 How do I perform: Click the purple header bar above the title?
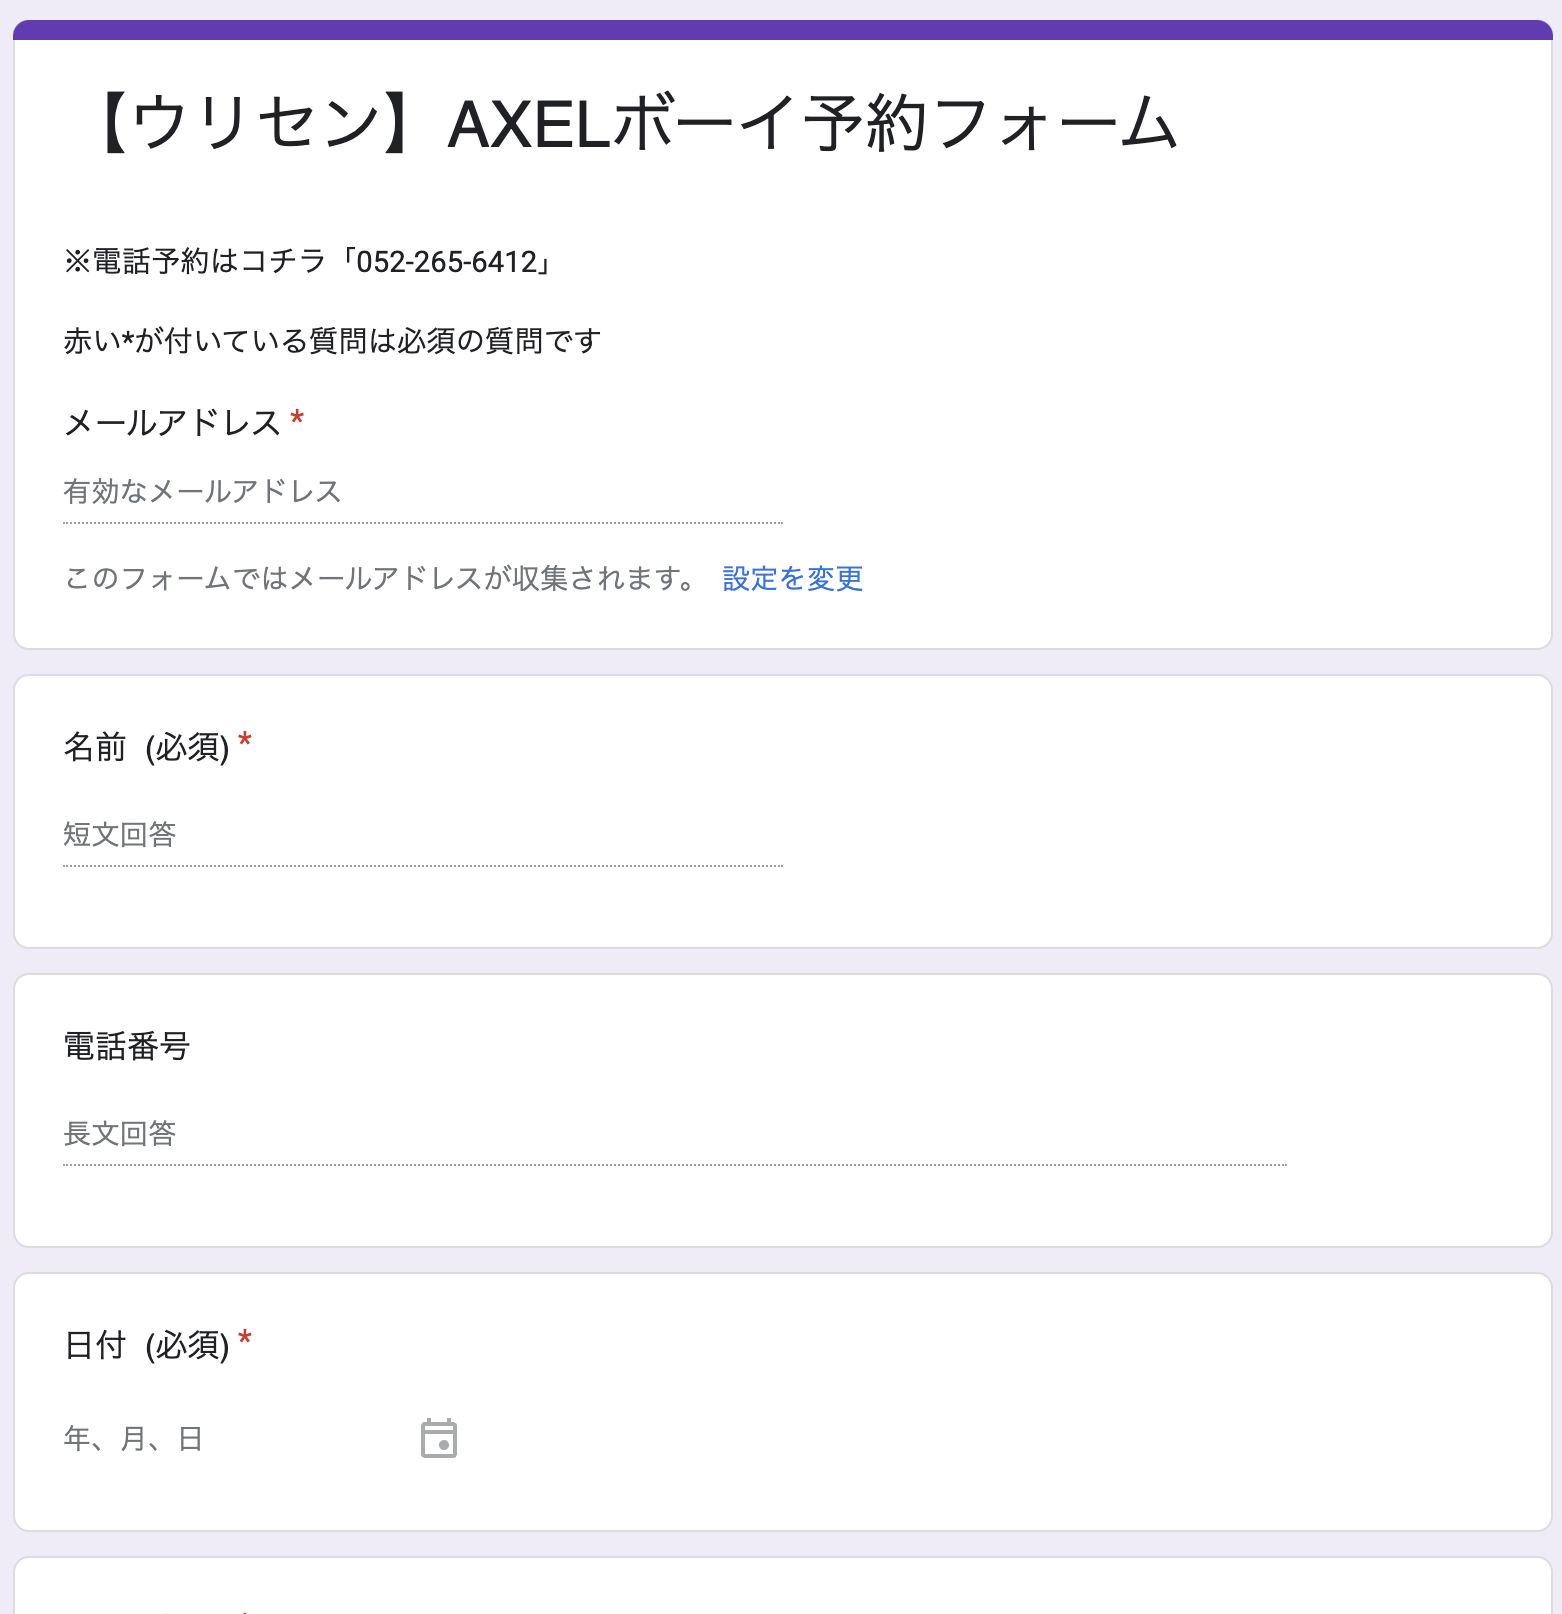(782, 29)
